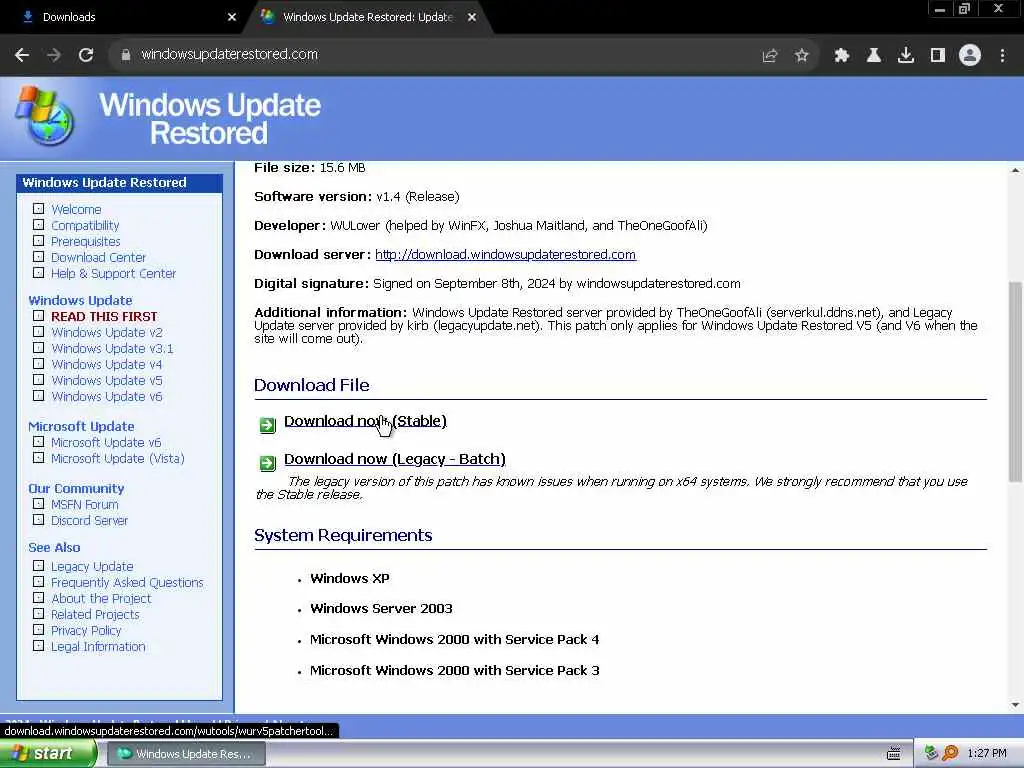1024x768 pixels.
Task: Share this page via the share icon
Action: (770, 56)
